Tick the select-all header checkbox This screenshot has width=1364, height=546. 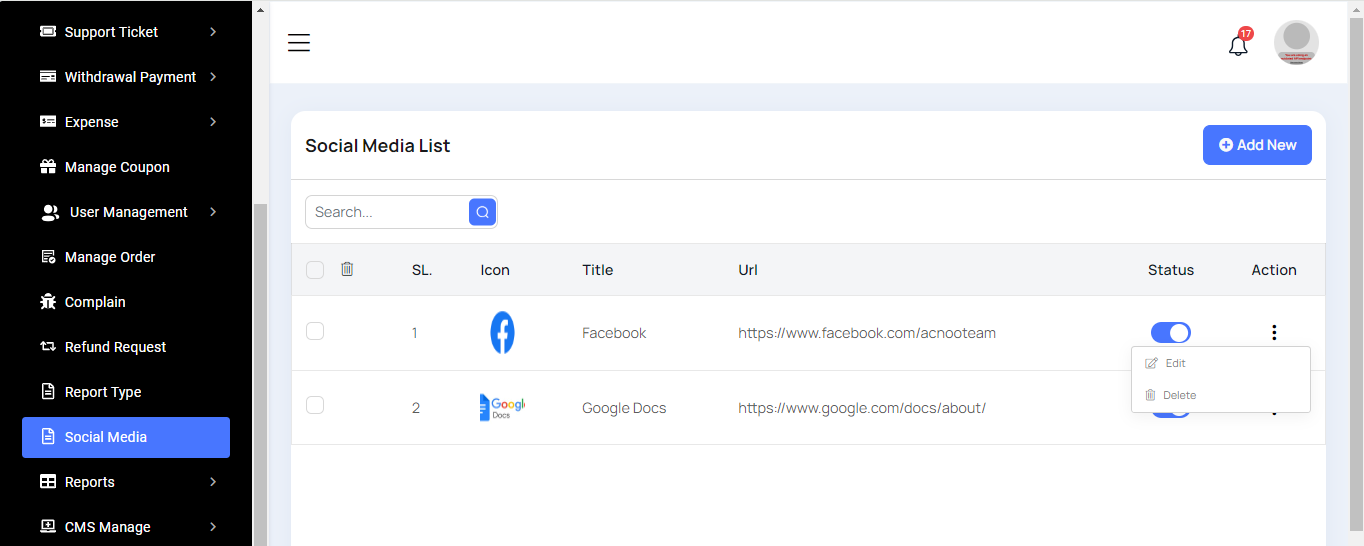point(315,270)
